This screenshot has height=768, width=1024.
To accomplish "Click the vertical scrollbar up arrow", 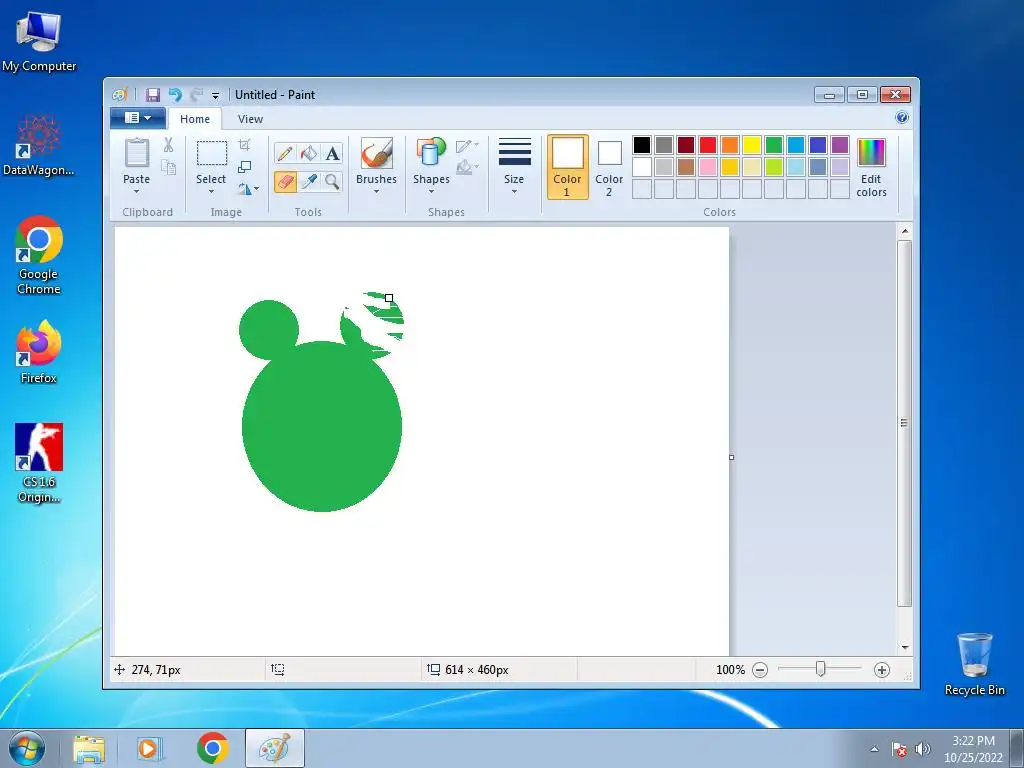I will pos(904,231).
